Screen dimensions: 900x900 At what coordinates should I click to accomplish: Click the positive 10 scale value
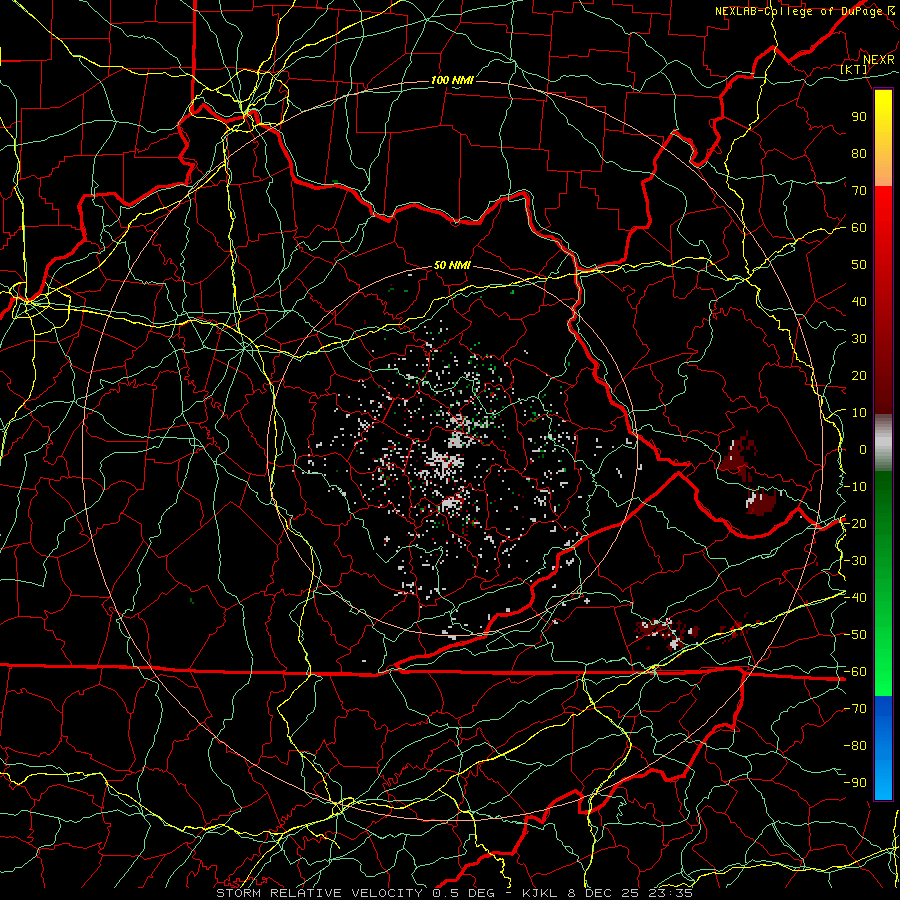(x=859, y=413)
